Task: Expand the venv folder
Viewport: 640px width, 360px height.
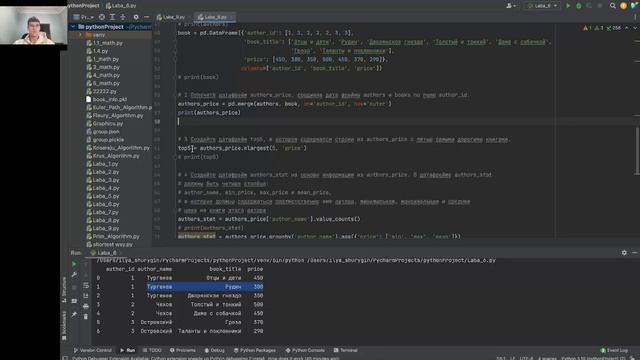Action: coord(80,35)
